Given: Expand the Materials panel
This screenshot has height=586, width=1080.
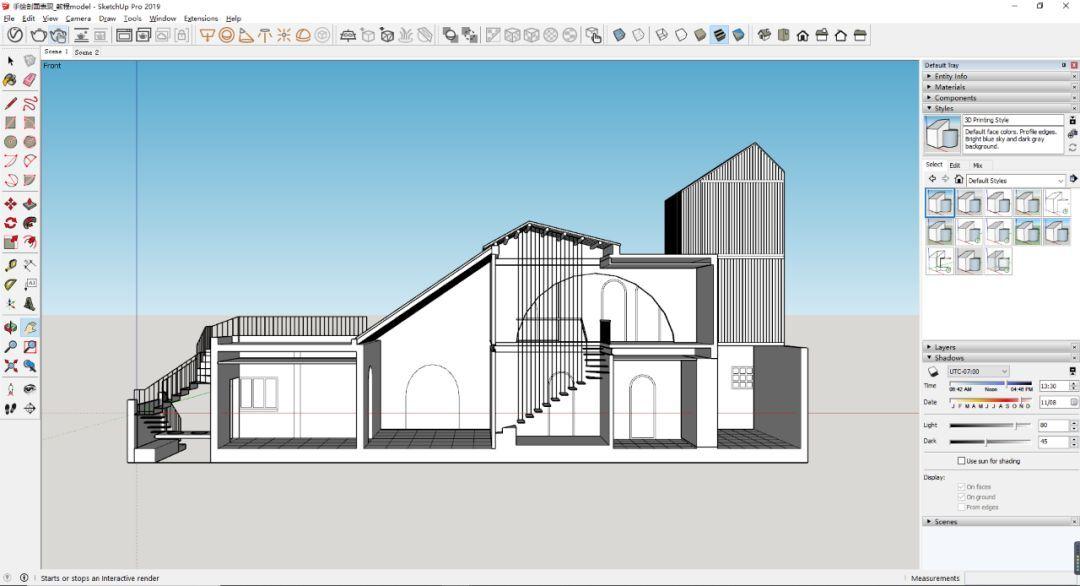Looking at the screenshot, I should point(999,87).
